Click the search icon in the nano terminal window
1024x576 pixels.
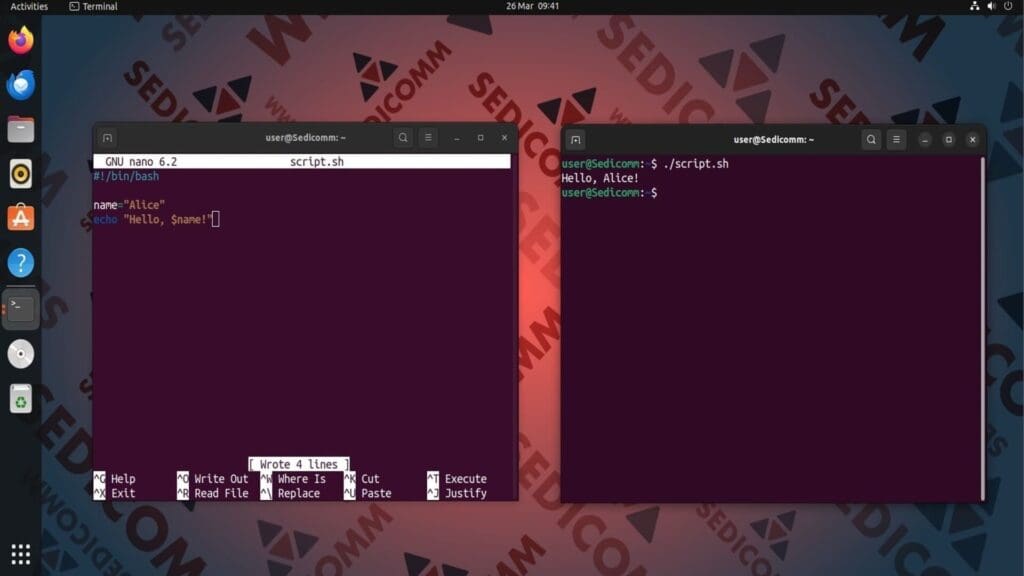click(402, 138)
